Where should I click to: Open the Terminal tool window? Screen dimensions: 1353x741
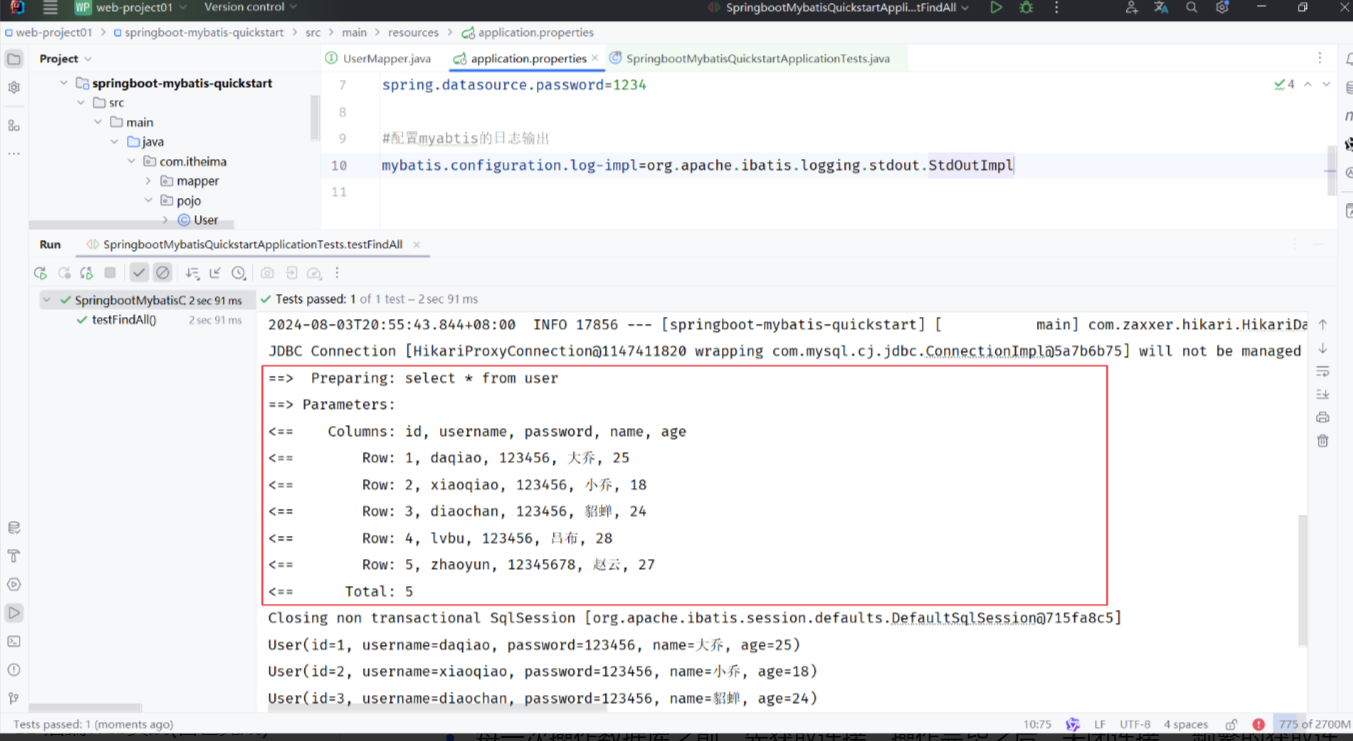(x=14, y=642)
